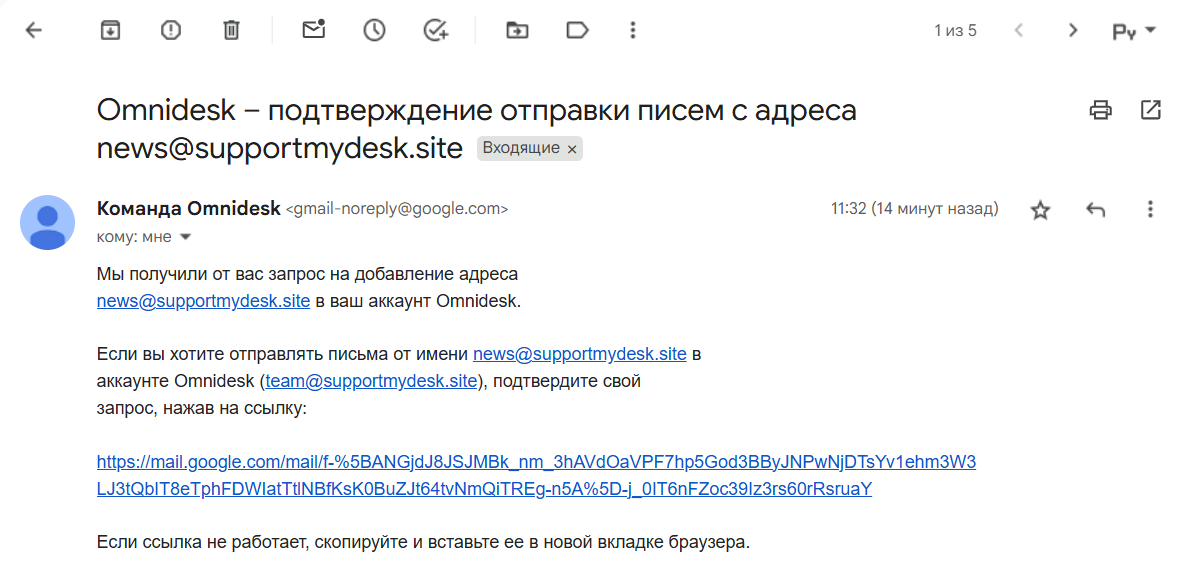Viewport: 1181px width, 573px height.
Task: Move email to a folder
Action: point(517,30)
